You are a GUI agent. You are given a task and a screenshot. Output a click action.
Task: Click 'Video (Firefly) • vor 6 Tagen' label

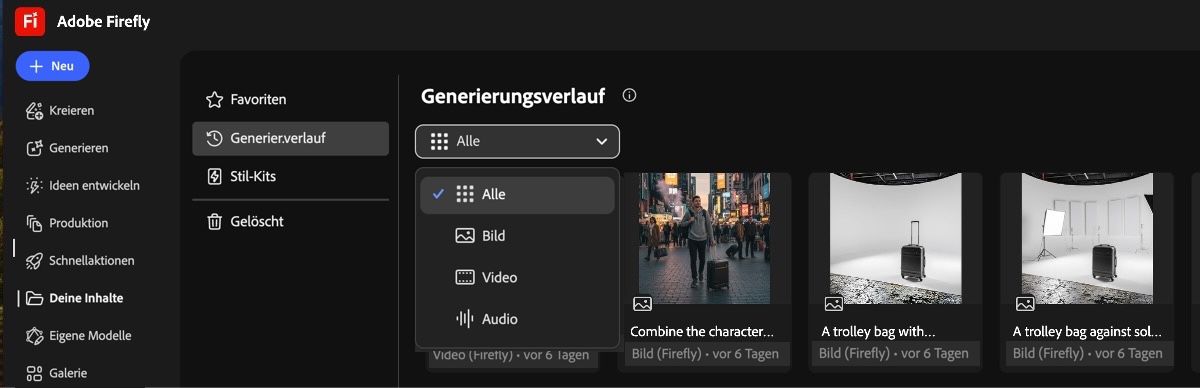510,355
